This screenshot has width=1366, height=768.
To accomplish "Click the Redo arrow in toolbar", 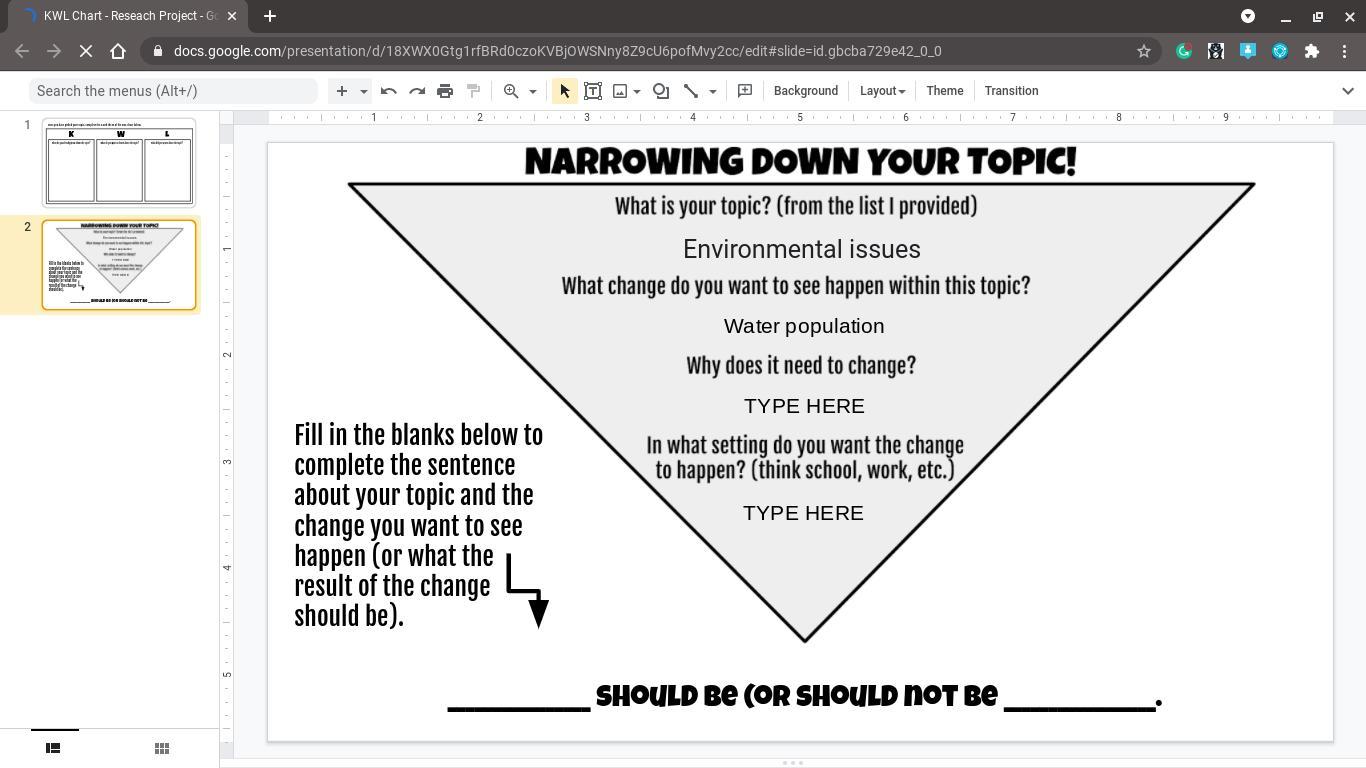I will point(417,91).
